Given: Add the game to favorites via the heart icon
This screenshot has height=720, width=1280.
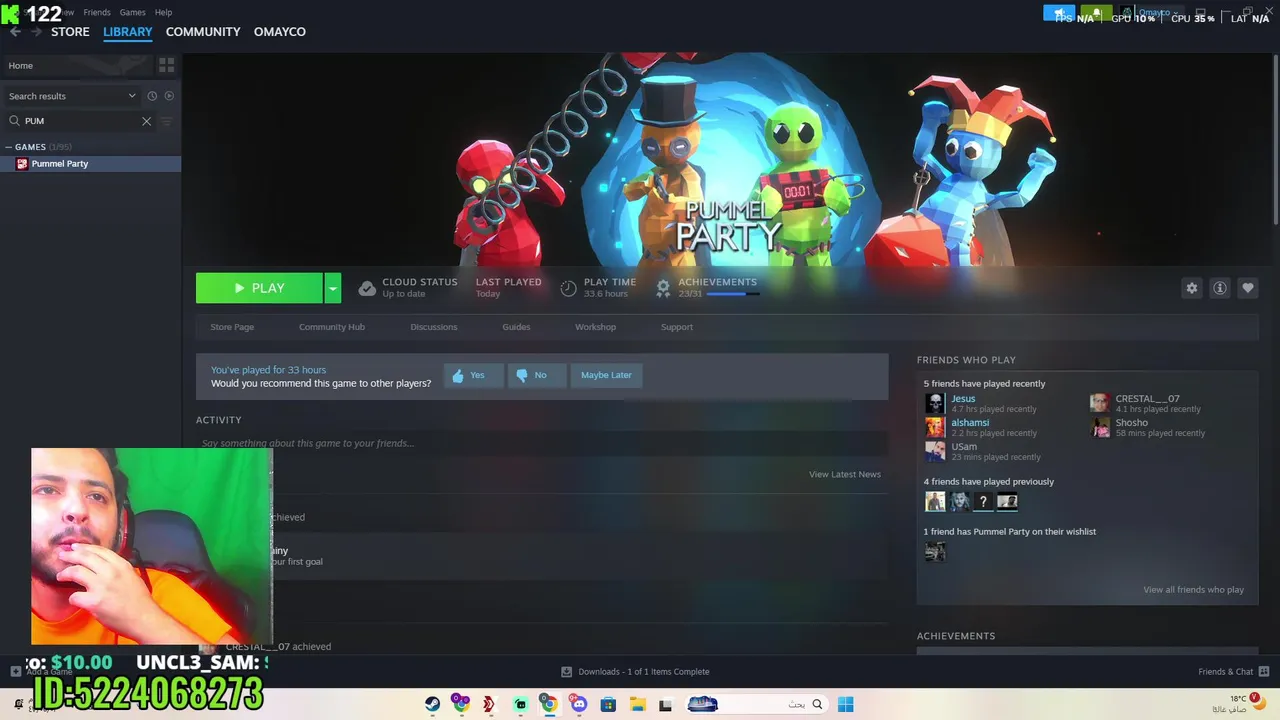Looking at the screenshot, I should point(1248,288).
